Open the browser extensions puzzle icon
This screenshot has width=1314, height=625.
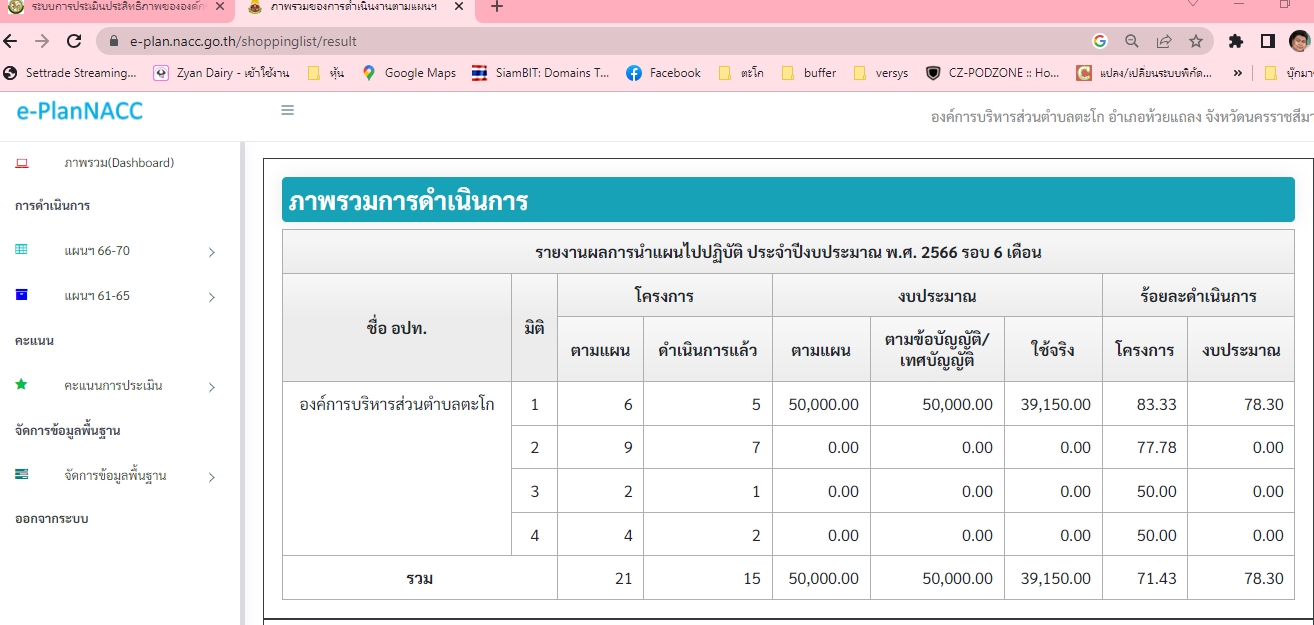click(x=1236, y=41)
